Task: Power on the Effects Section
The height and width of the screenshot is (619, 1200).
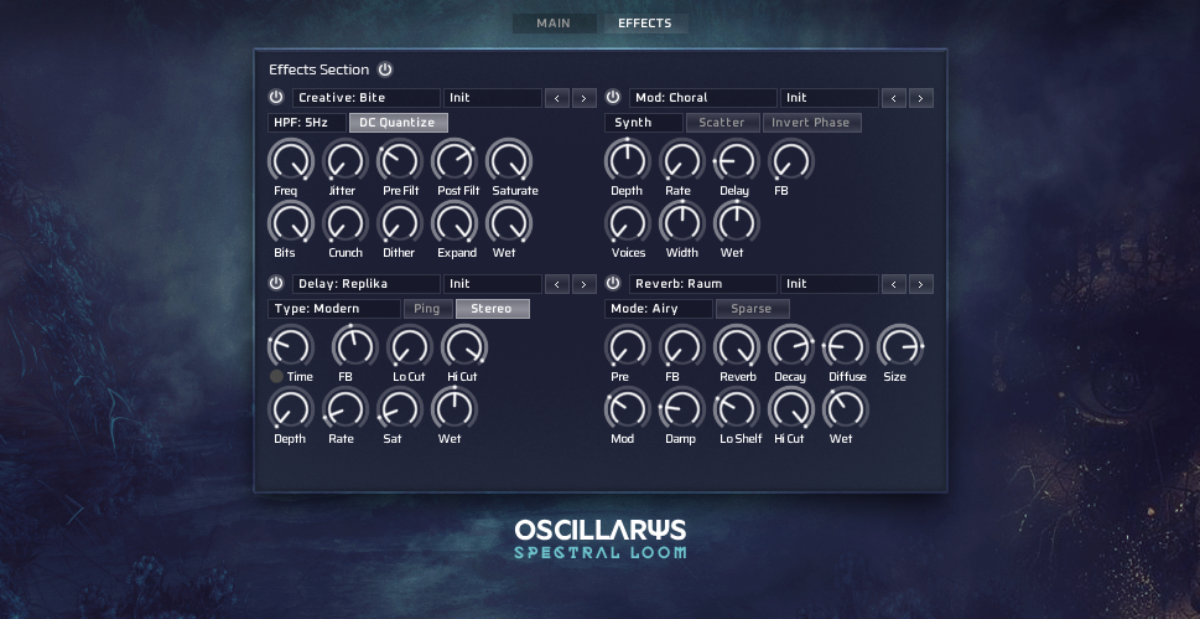Action: click(385, 70)
